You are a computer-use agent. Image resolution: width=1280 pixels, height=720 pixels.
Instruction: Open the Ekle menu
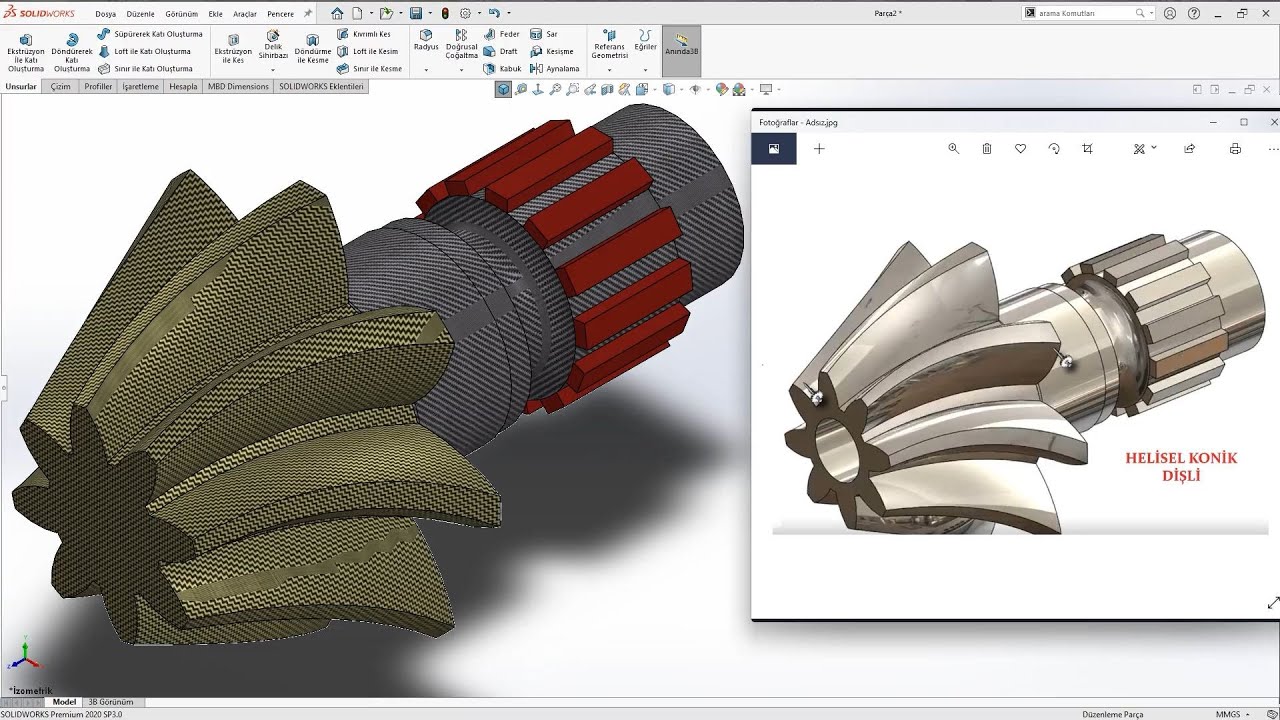click(215, 14)
